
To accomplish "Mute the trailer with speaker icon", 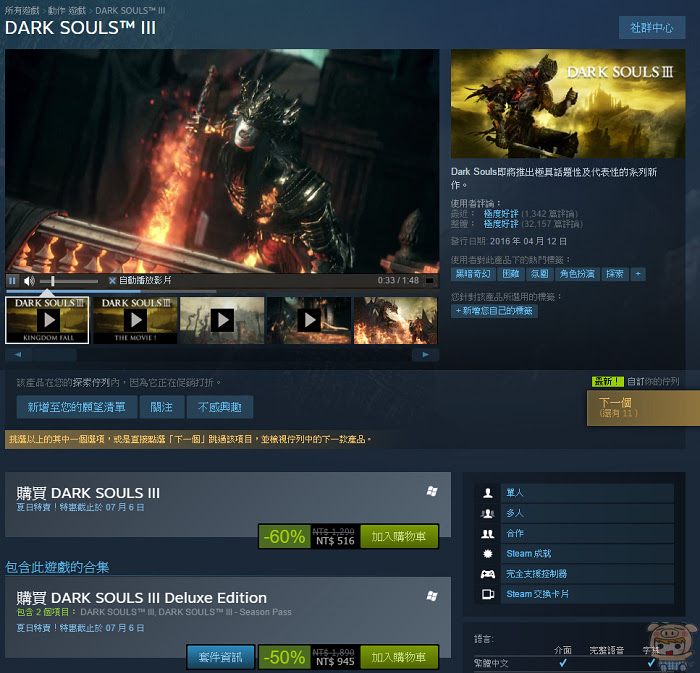I will (x=29, y=281).
